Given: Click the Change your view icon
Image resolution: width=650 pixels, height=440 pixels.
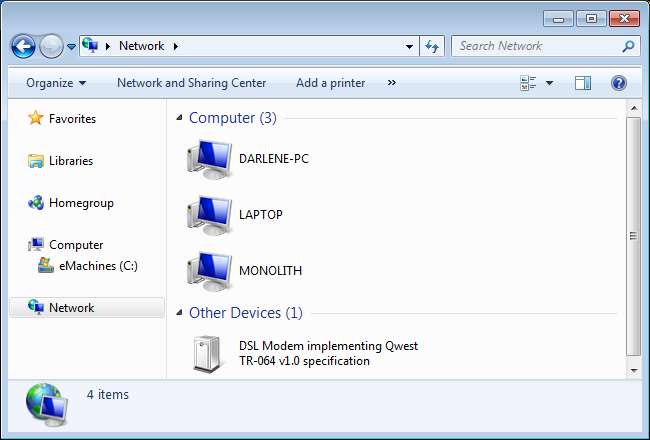Looking at the screenshot, I should pos(528,83).
